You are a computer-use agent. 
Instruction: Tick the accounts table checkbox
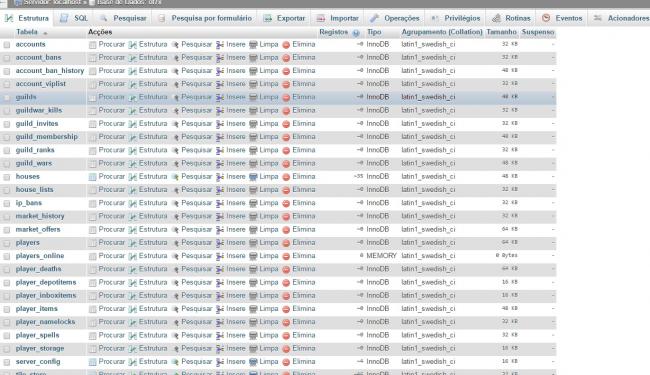7,45
